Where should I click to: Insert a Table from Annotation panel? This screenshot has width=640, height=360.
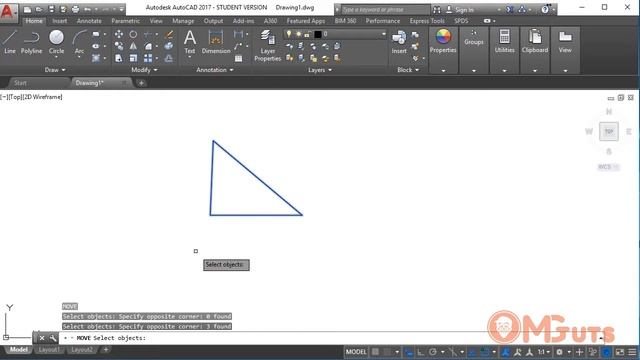coord(238,58)
